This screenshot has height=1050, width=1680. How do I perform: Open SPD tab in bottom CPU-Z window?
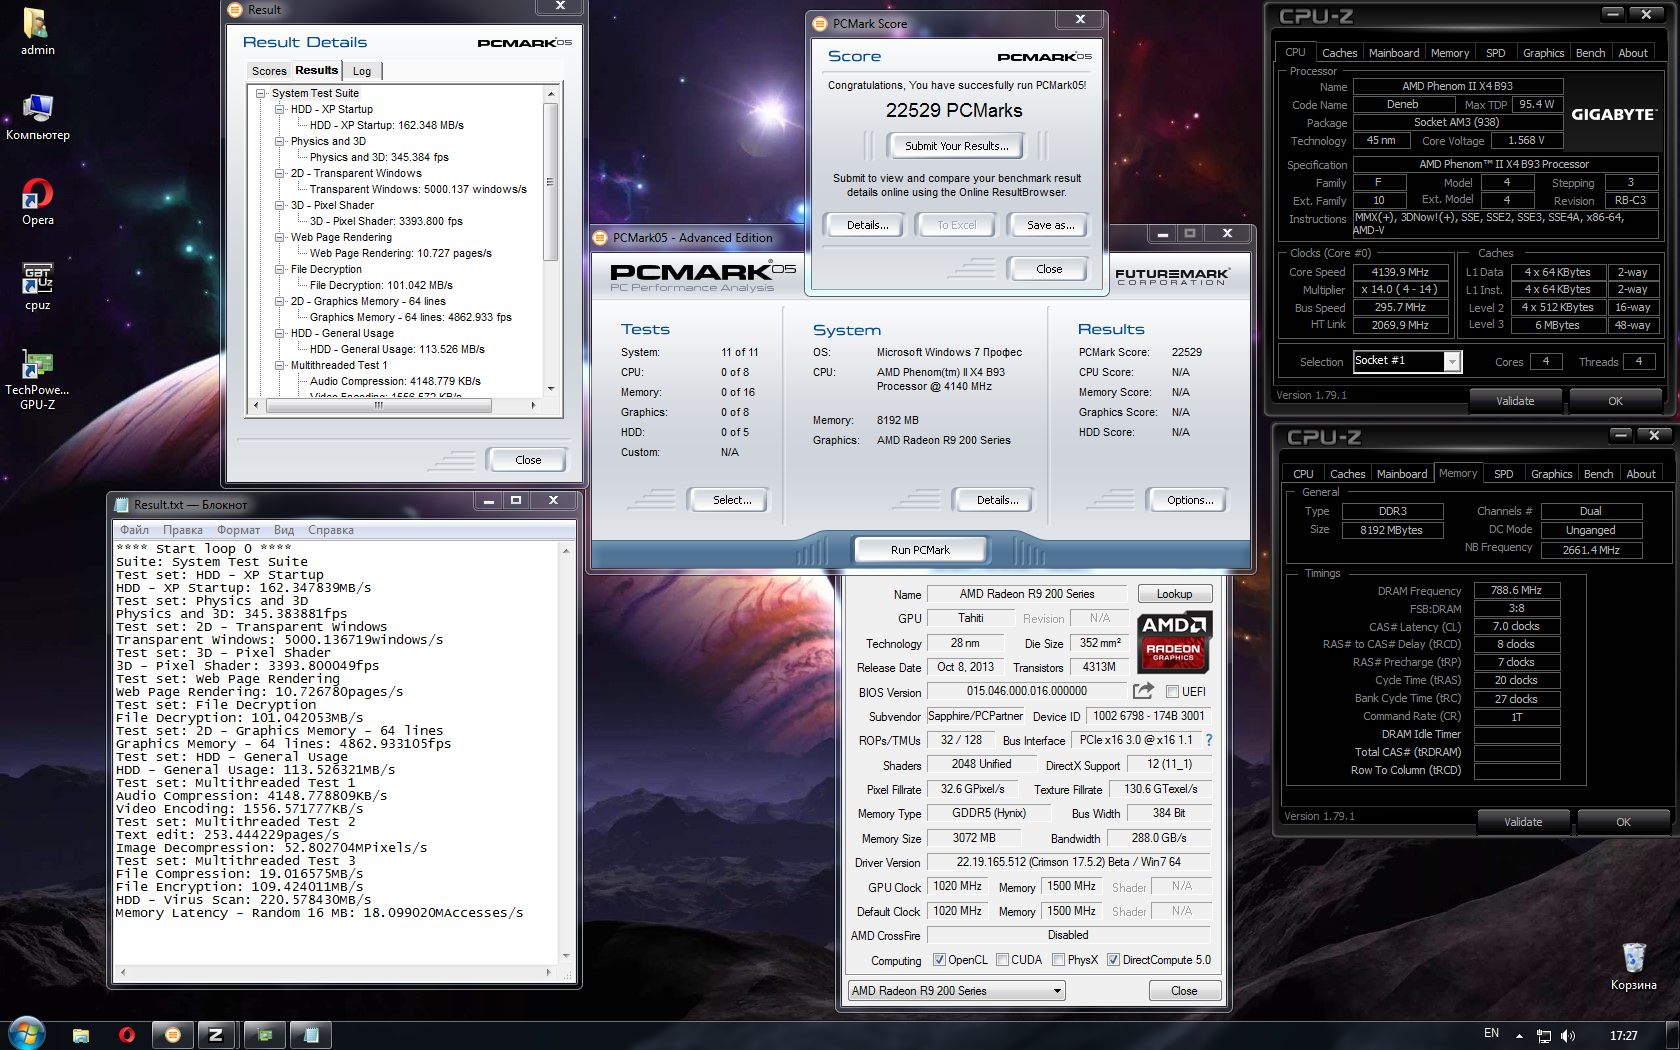click(x=1503, y=474)
